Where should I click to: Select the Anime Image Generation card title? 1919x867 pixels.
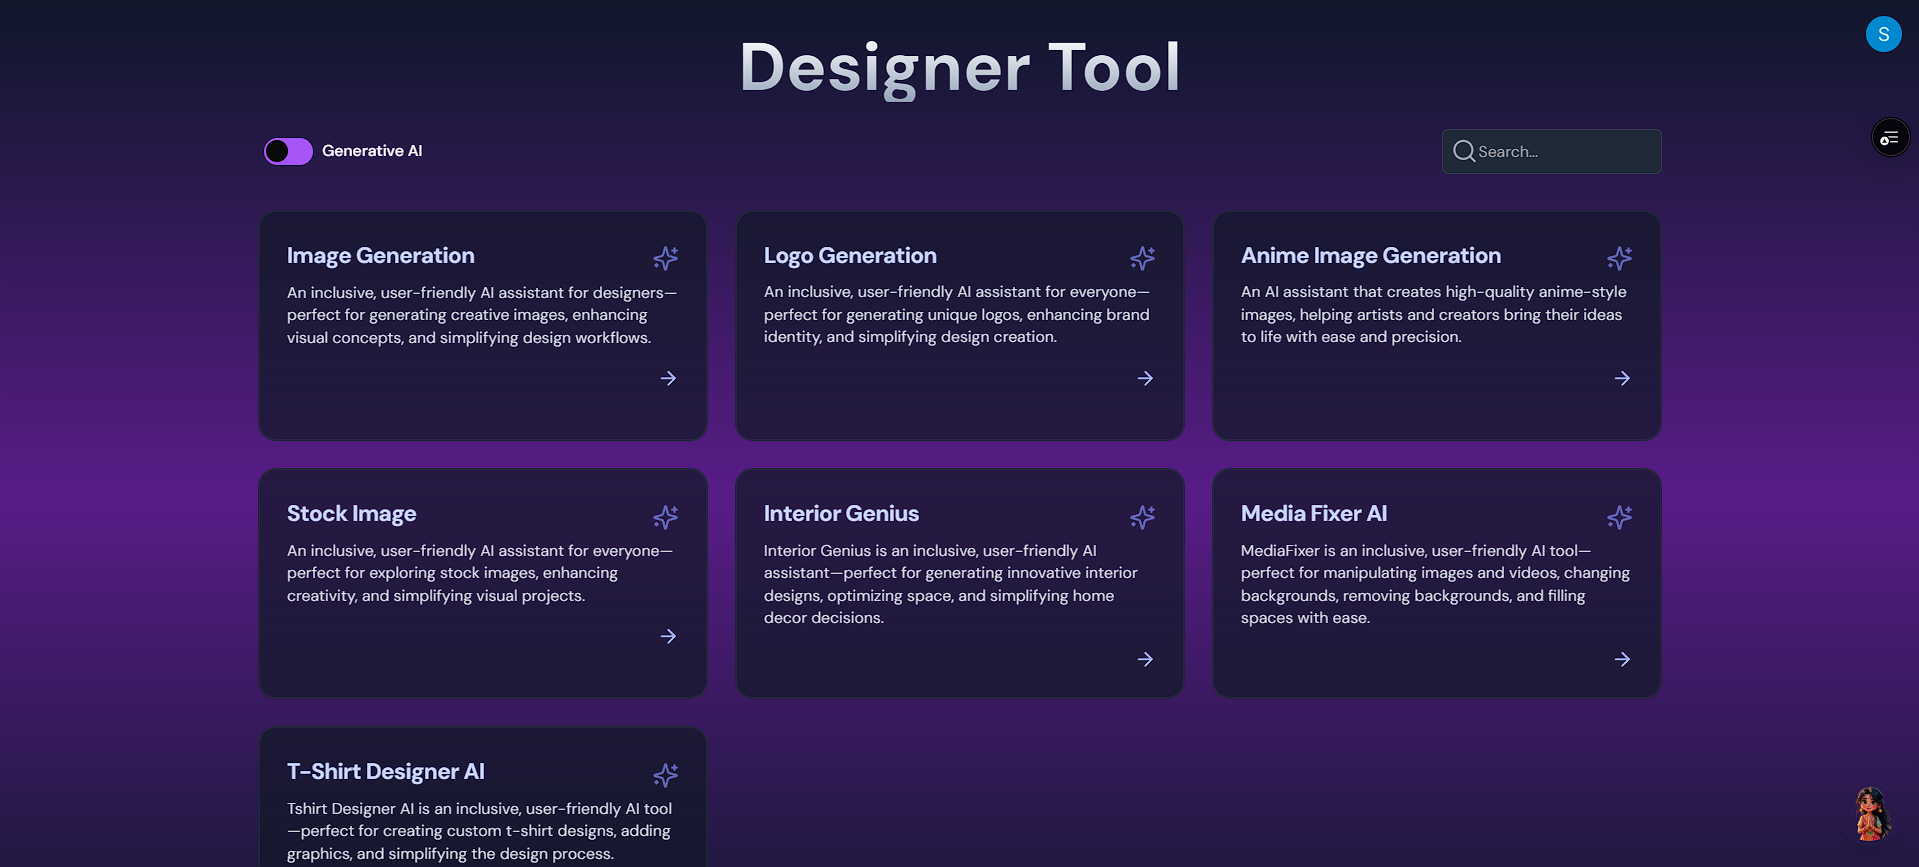click(1371, 256)
